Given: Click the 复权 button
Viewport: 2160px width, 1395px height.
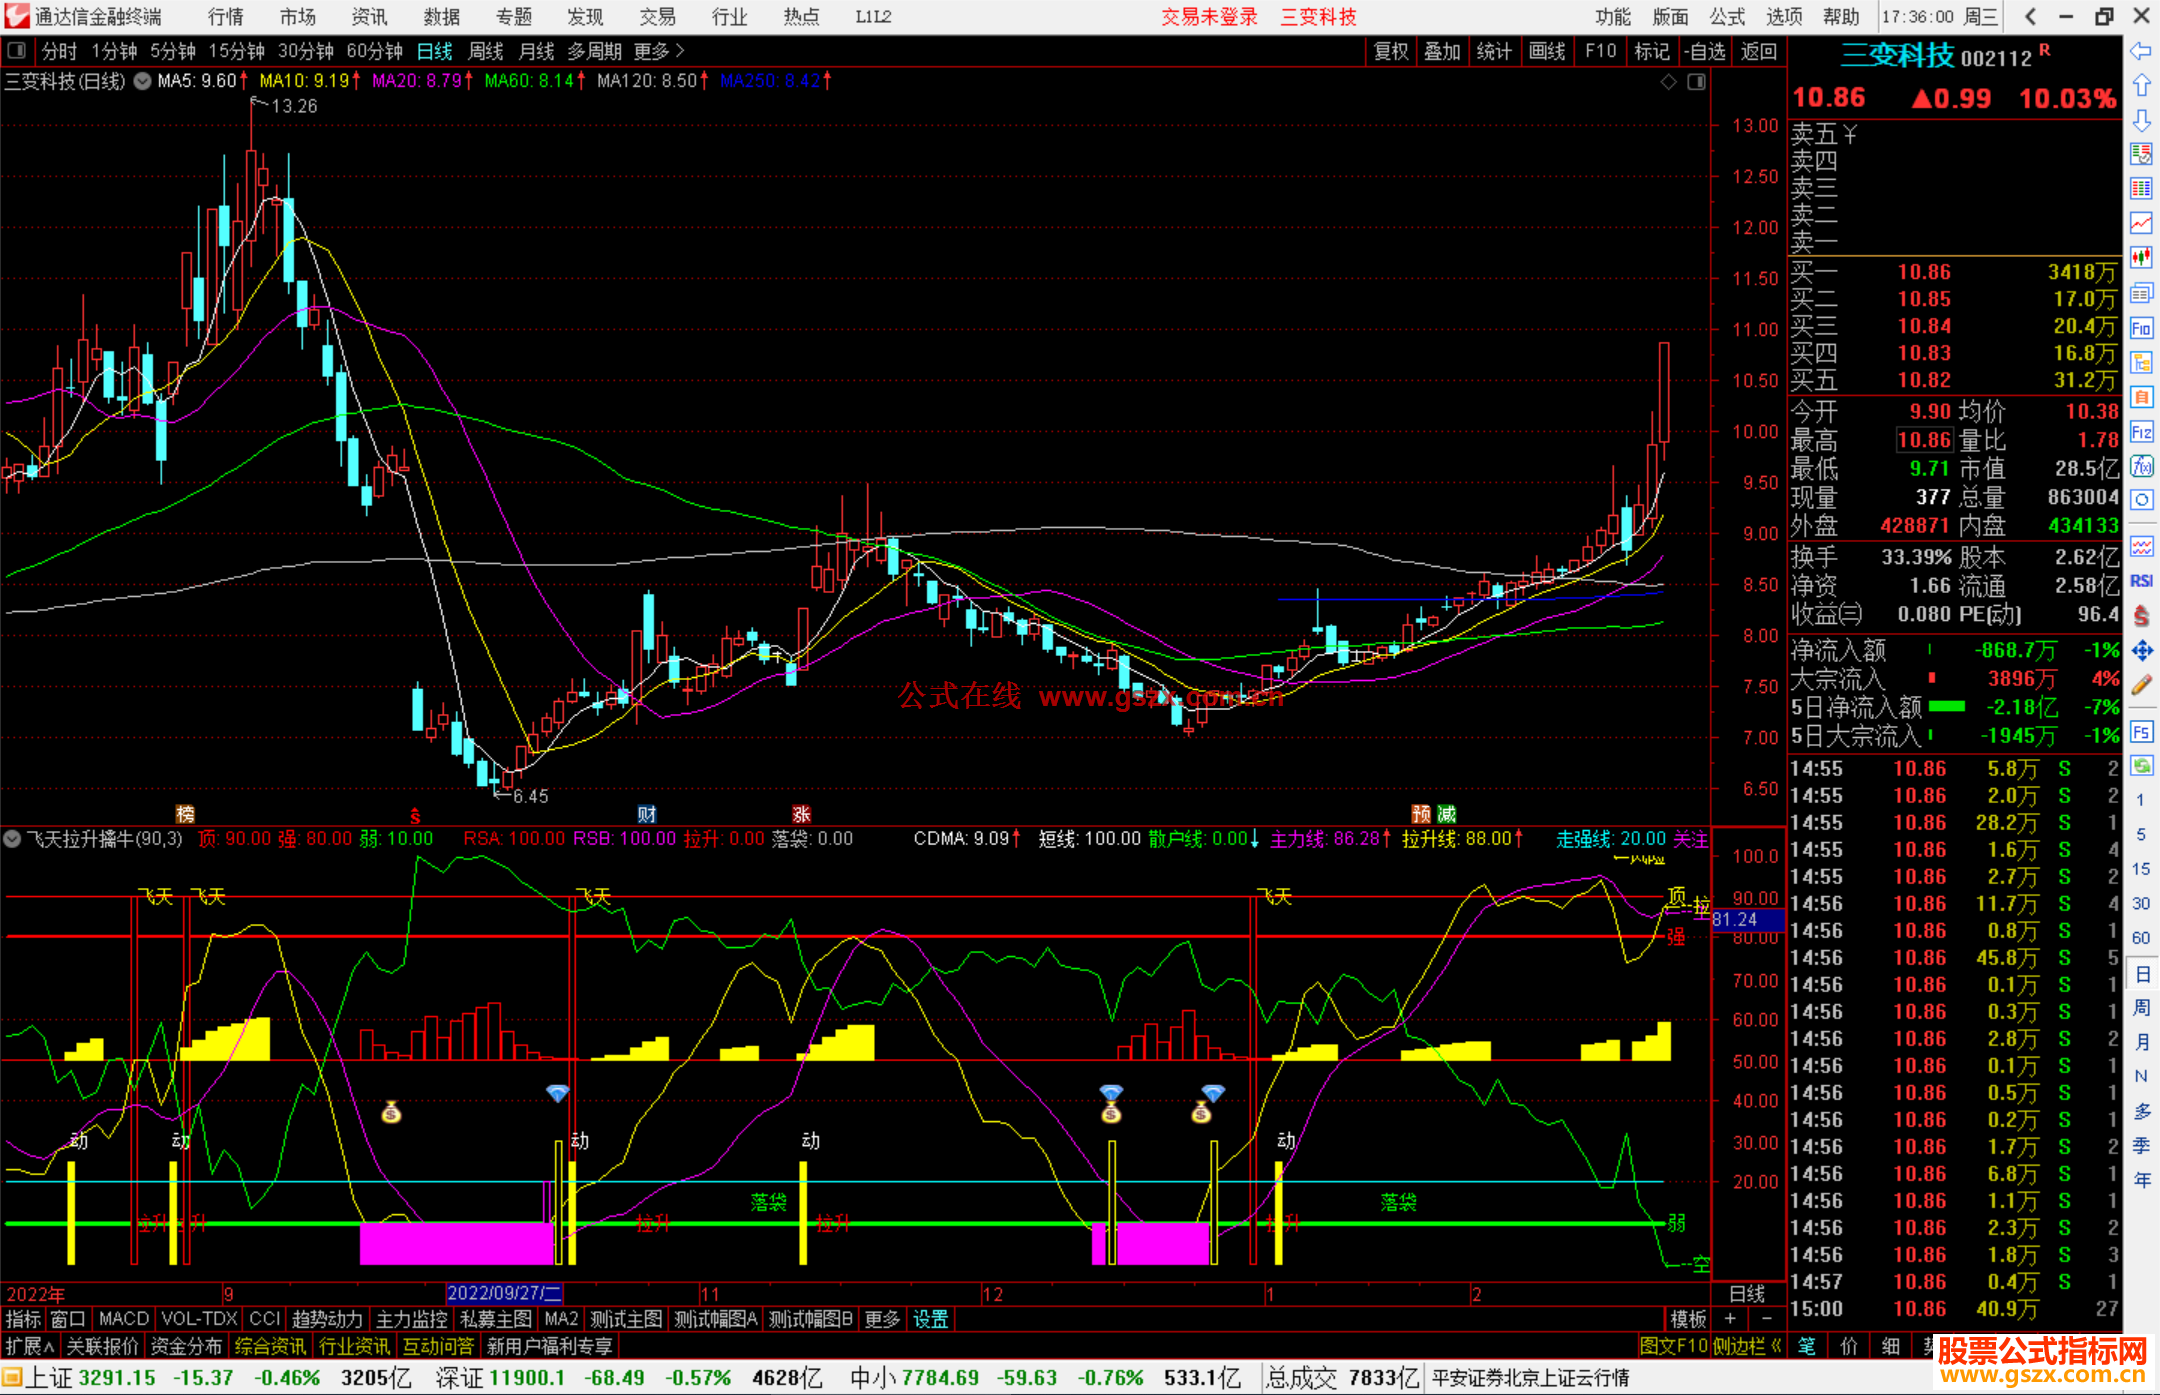Looking at the screenshot, I should click(x=1391, y=51).
